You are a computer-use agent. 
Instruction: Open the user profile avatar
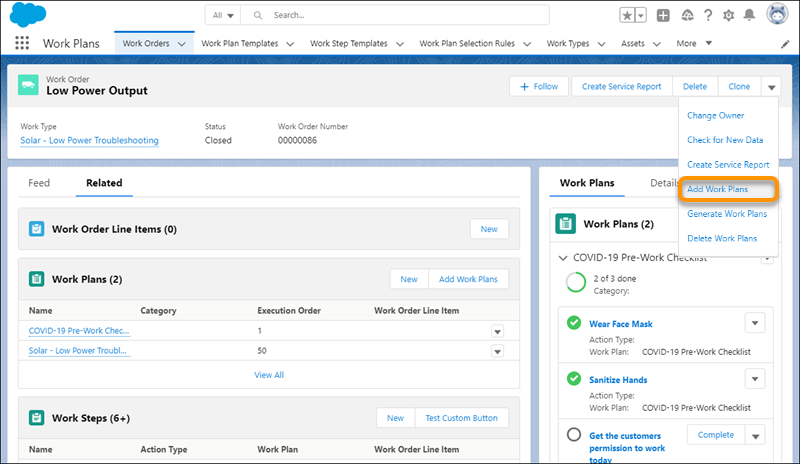click(x=777, y=14)
